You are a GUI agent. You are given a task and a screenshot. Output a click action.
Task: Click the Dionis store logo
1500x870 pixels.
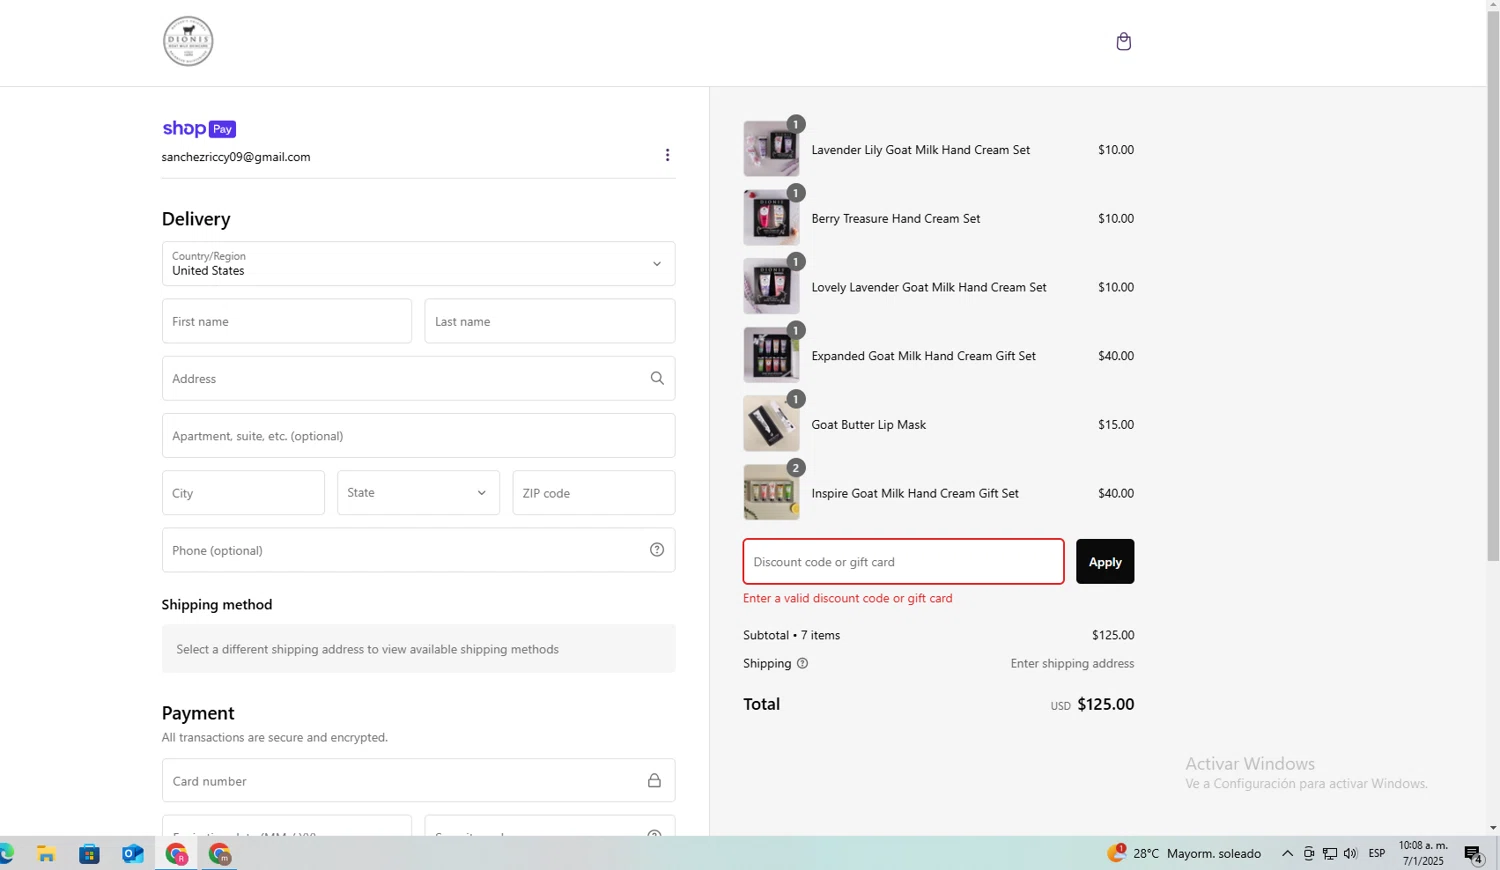pyautogui.click(x=188, y=41)
